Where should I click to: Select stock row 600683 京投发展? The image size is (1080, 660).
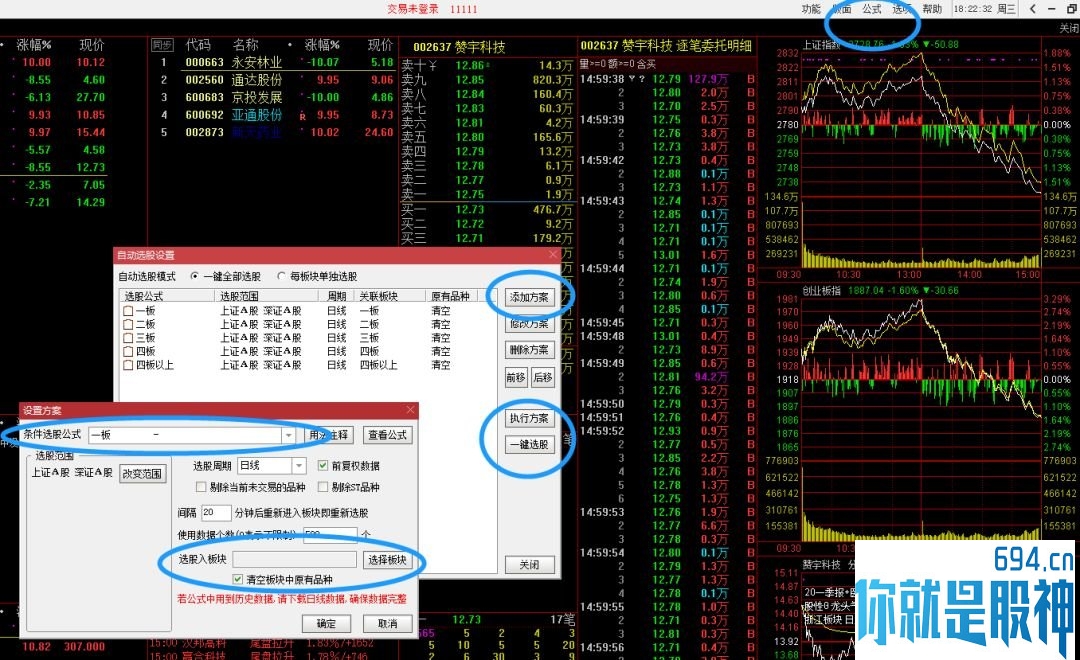274,97
